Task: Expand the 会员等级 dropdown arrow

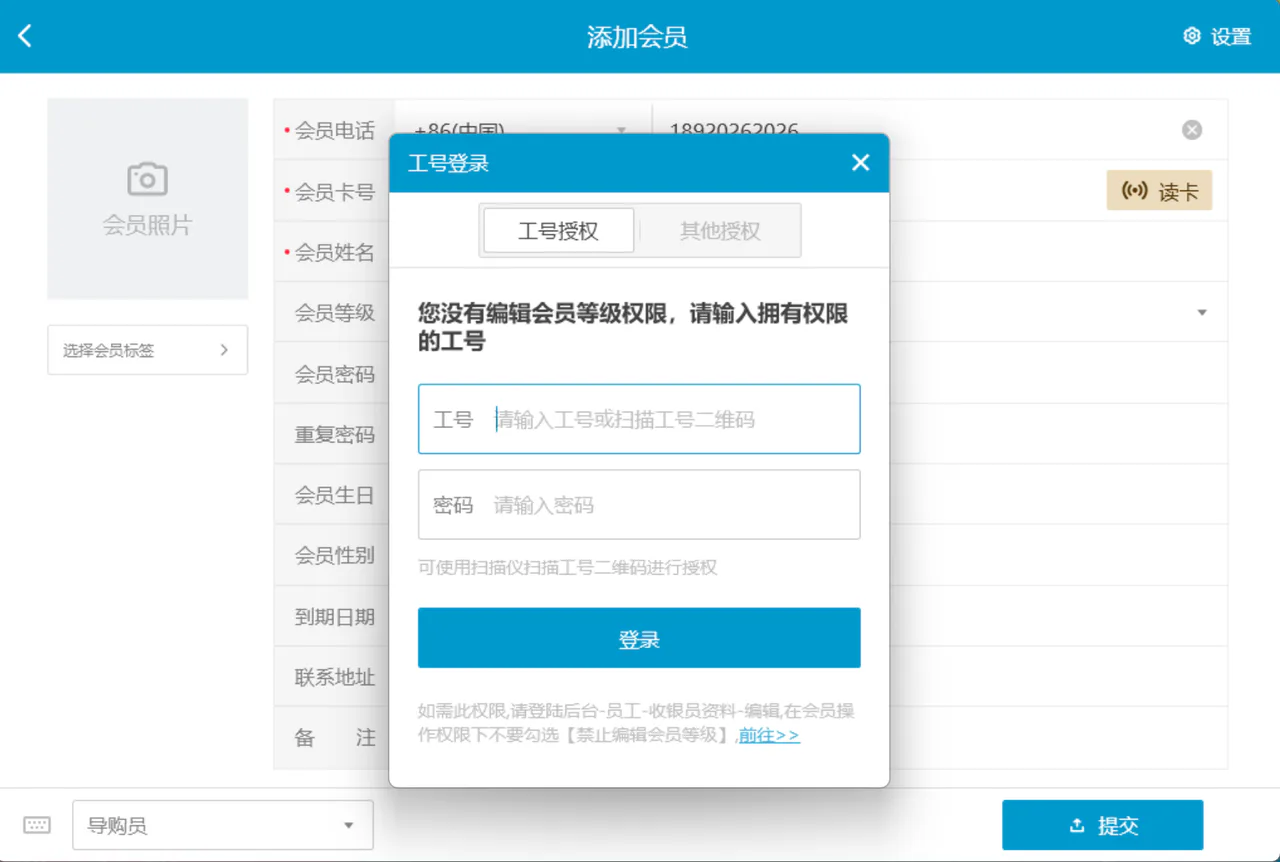Action: pos(1201,313)
